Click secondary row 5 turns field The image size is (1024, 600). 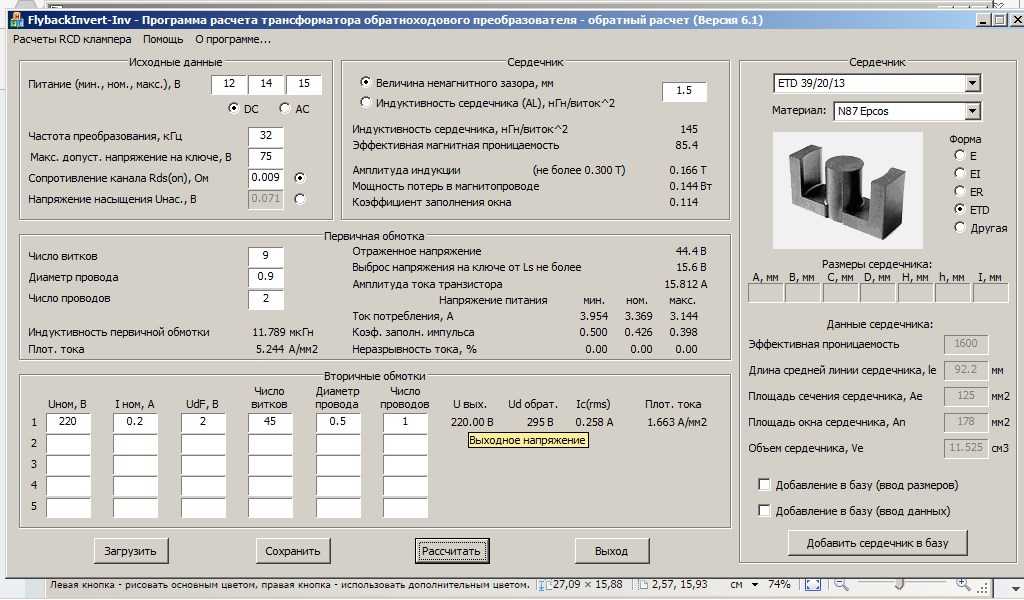(270, 507)
